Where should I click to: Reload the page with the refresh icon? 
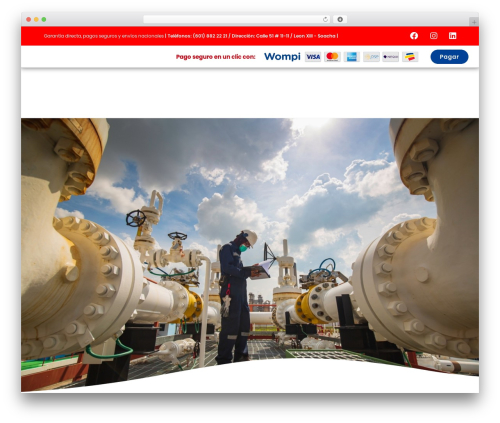325,19
